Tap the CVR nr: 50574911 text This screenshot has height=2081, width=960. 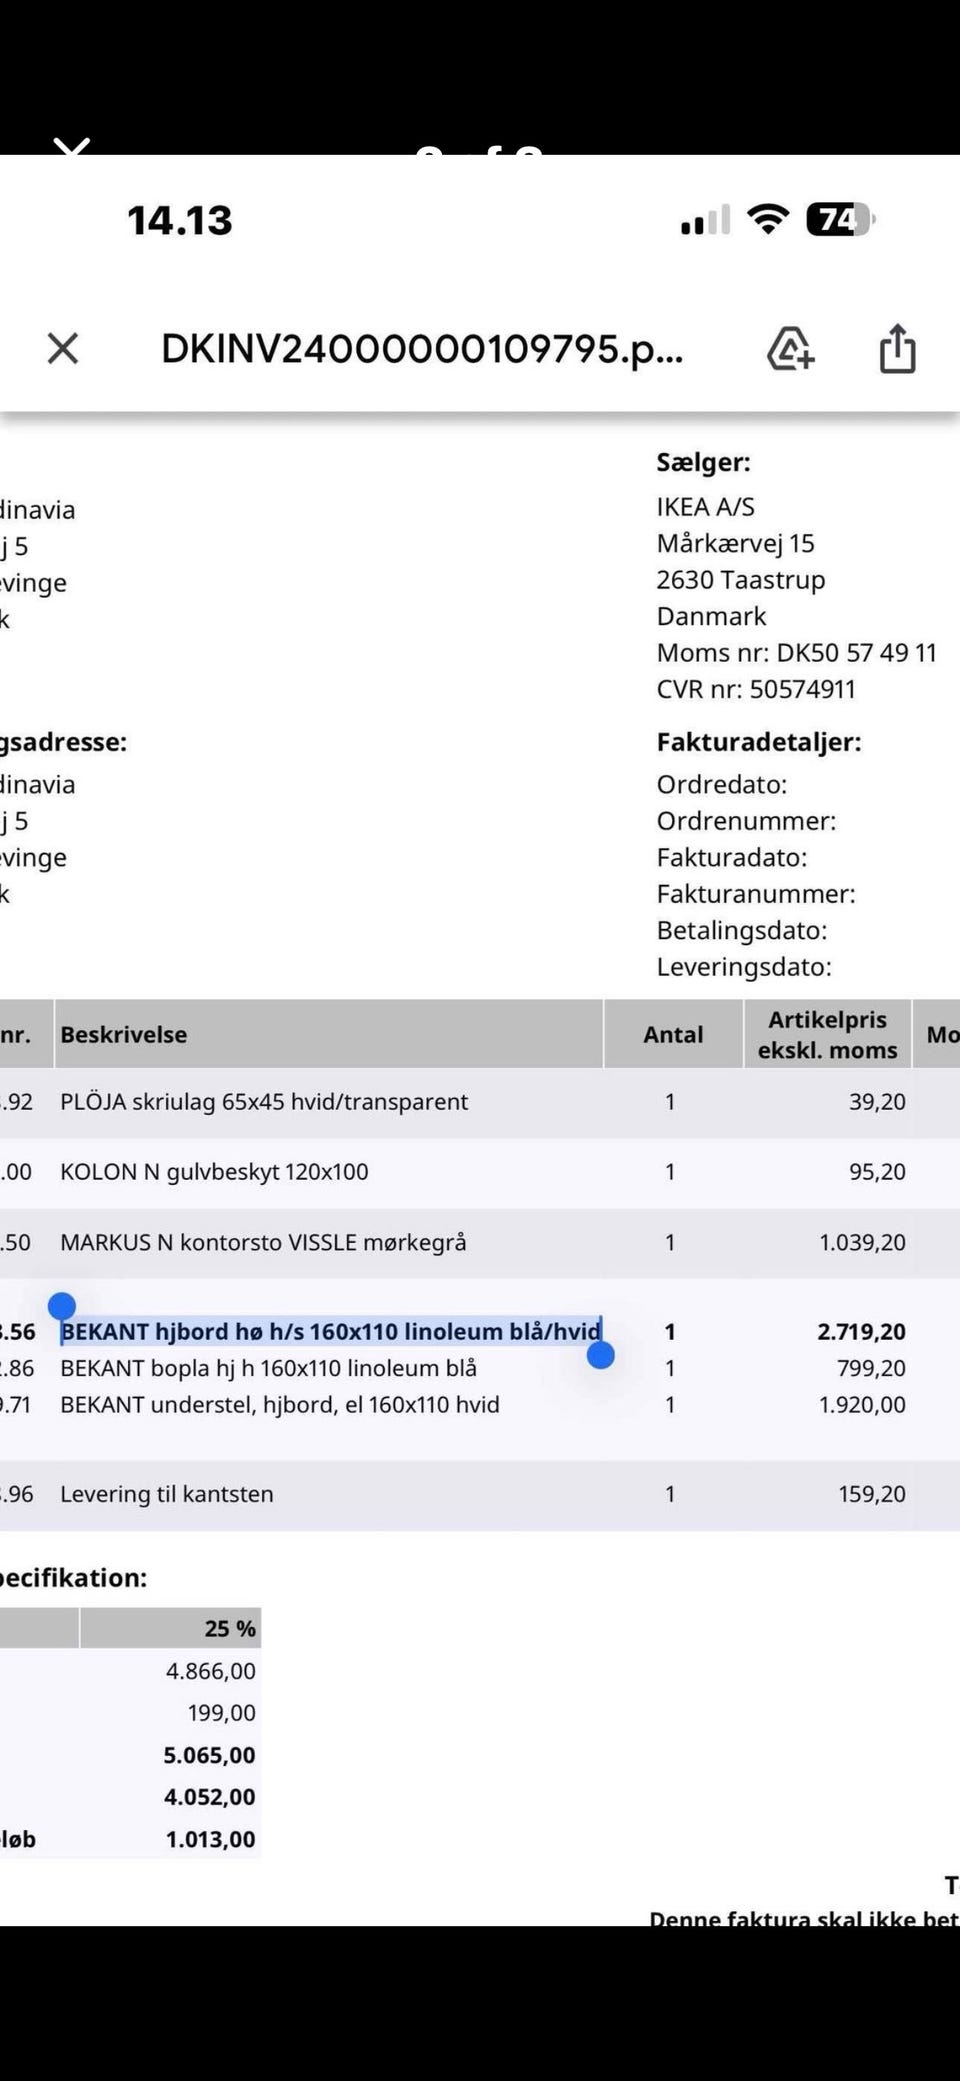[756, 689]
